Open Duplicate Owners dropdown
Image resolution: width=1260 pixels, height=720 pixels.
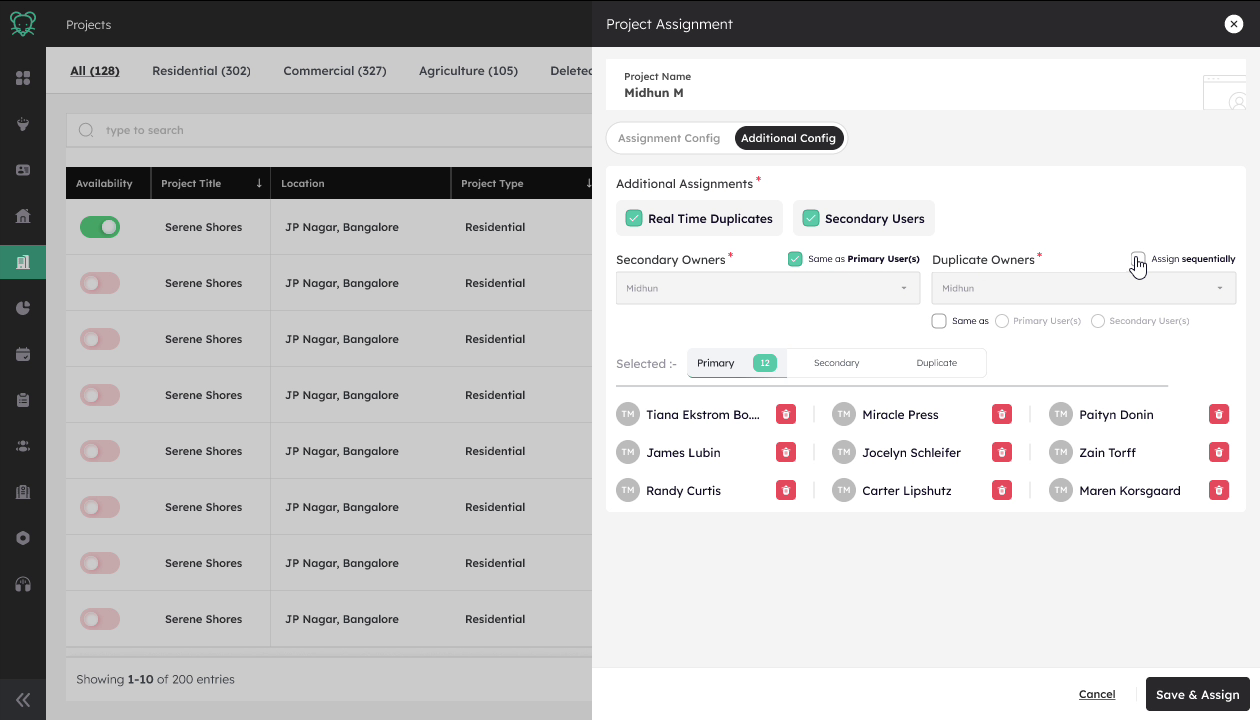point(1084,288)
